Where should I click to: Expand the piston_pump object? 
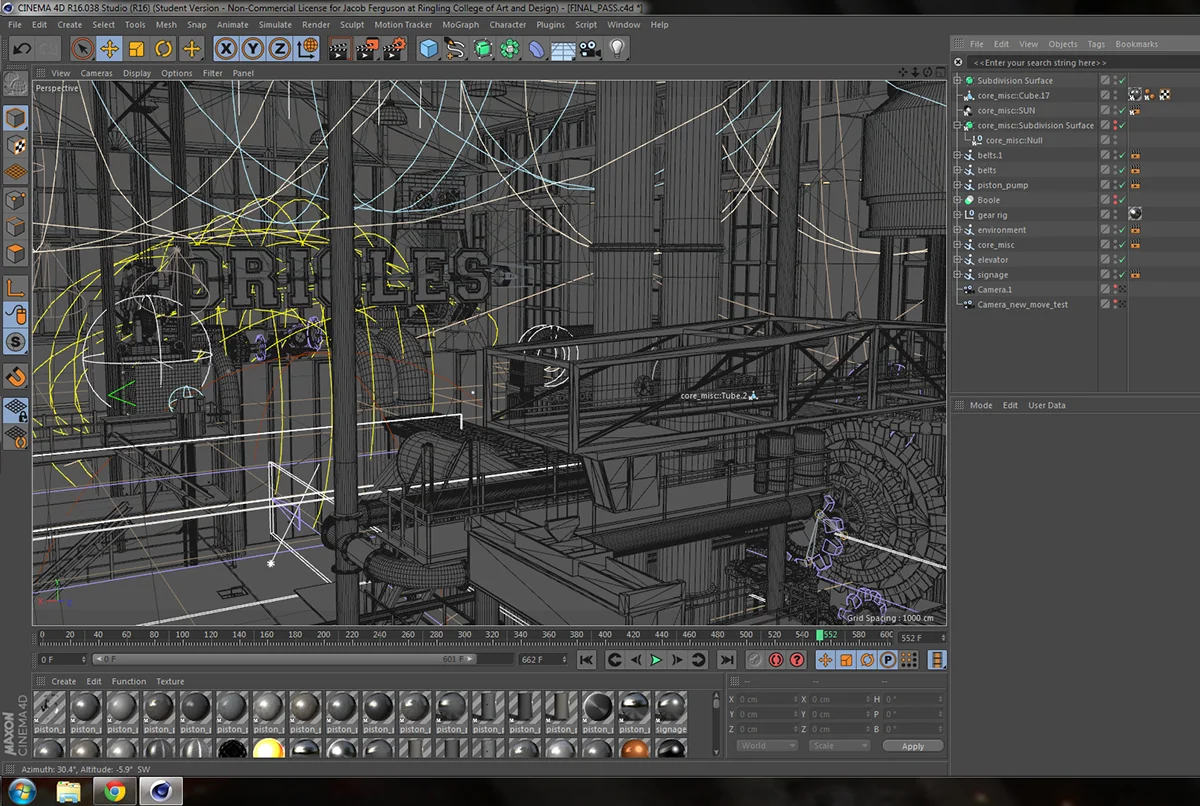click(957, 185)
